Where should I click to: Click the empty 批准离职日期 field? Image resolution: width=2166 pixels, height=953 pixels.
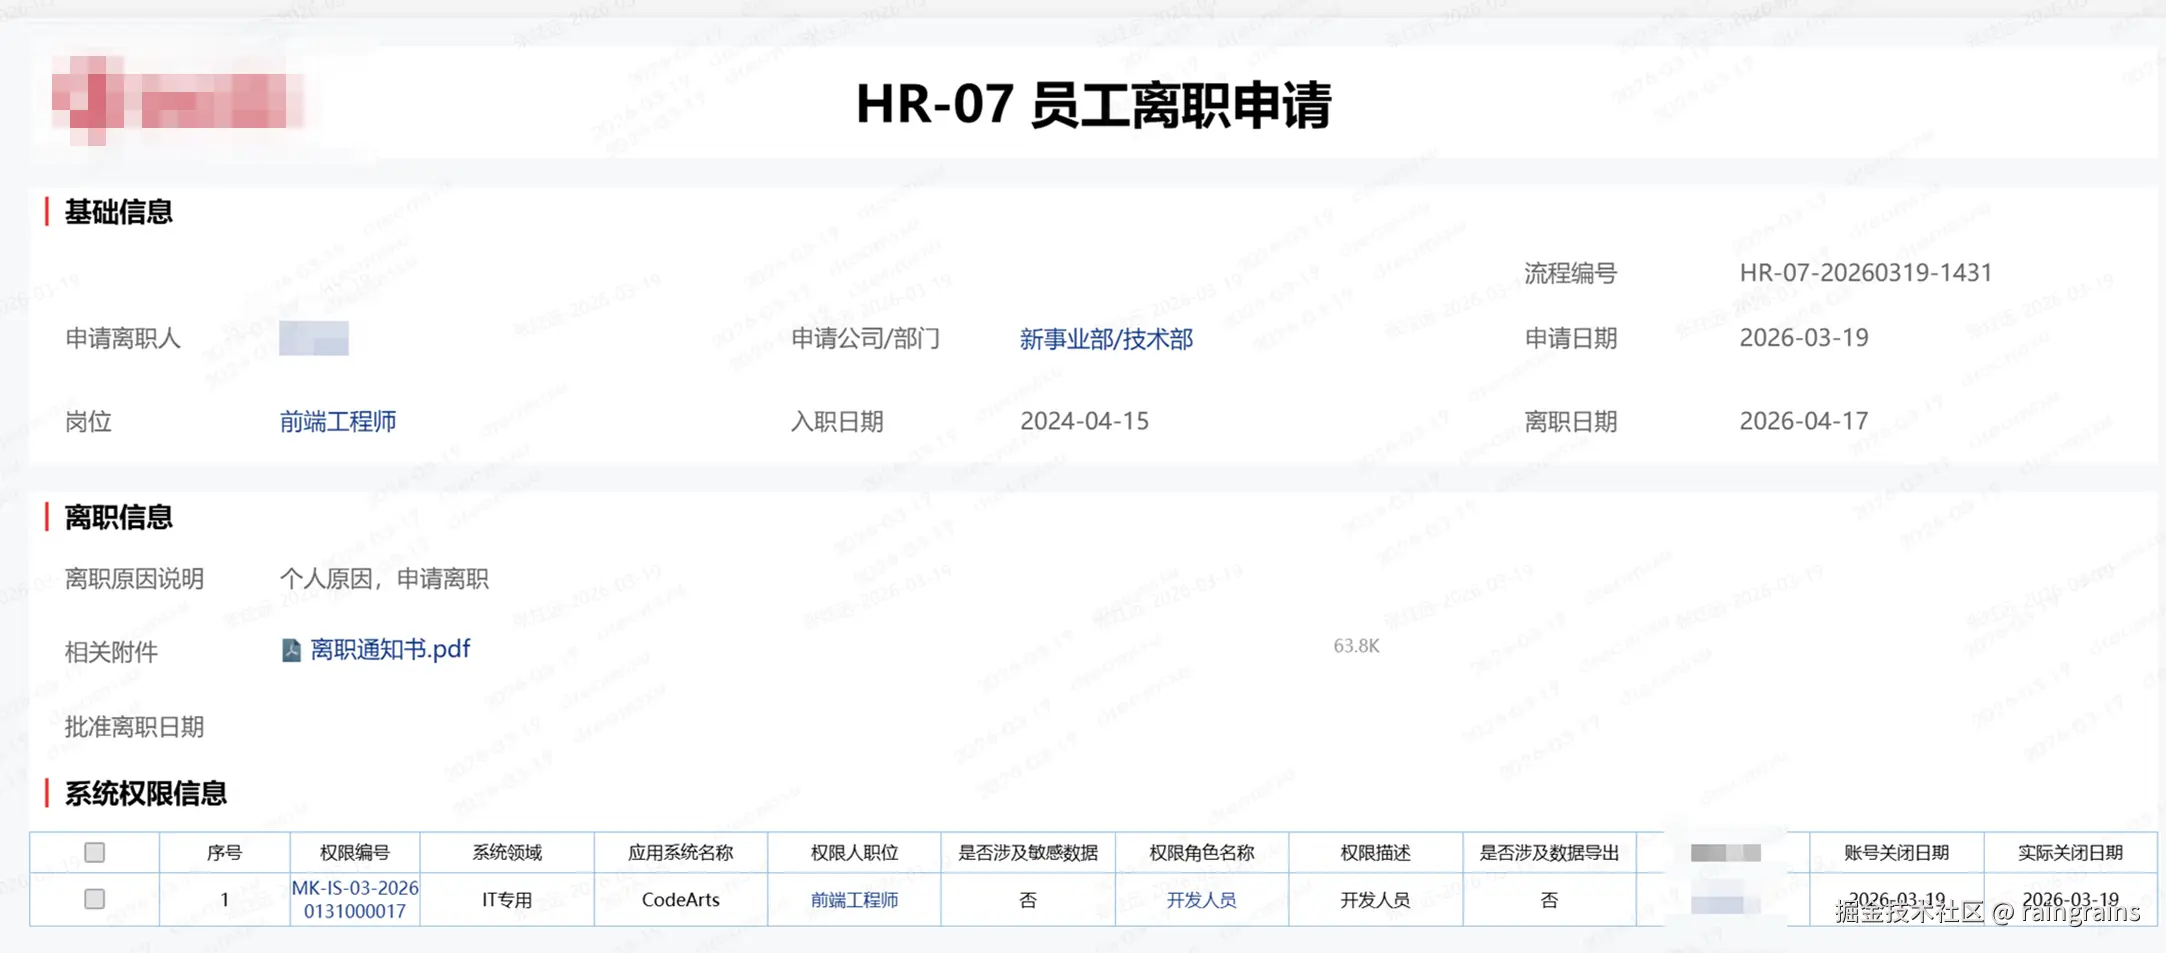pos(400,727)
